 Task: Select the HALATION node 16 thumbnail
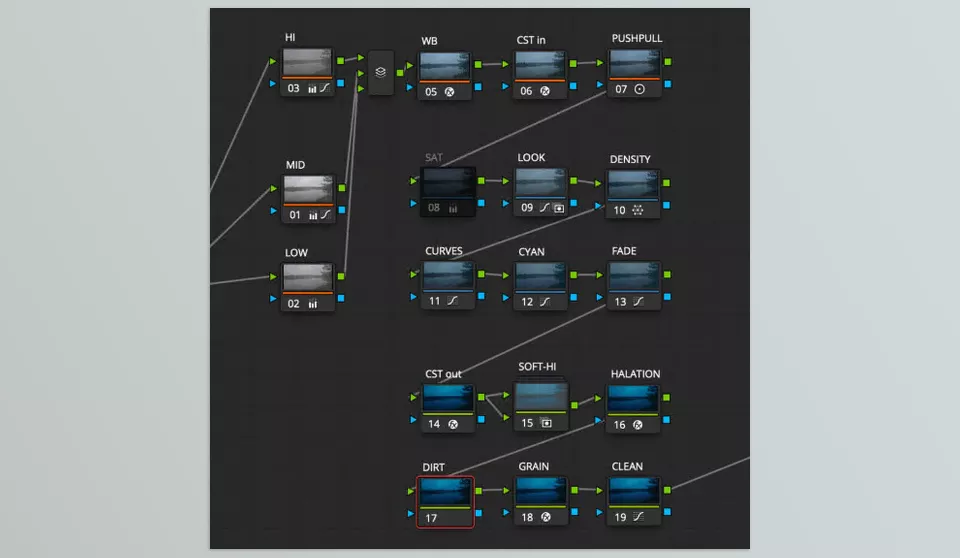pyautogui.click(x=634, y=399)
